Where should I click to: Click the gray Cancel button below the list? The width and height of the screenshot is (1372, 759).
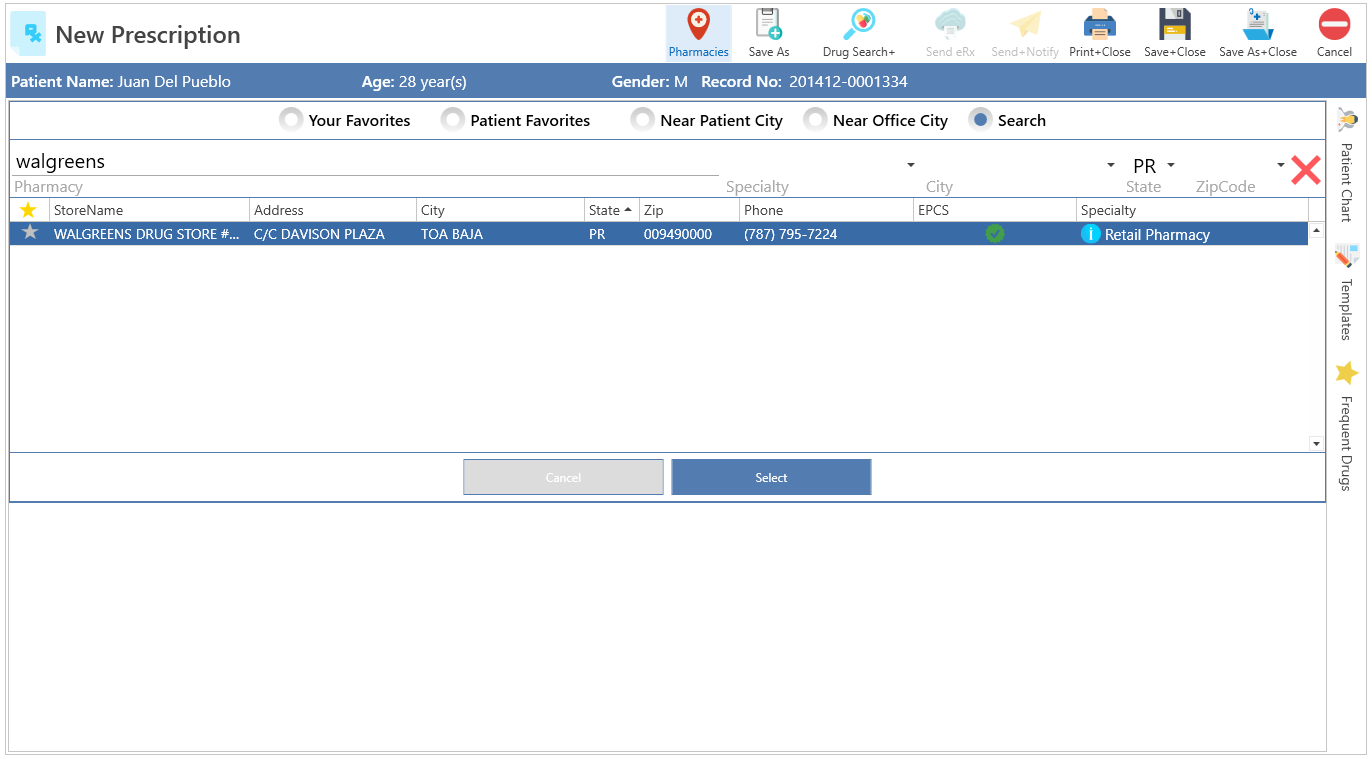(563, 477)
